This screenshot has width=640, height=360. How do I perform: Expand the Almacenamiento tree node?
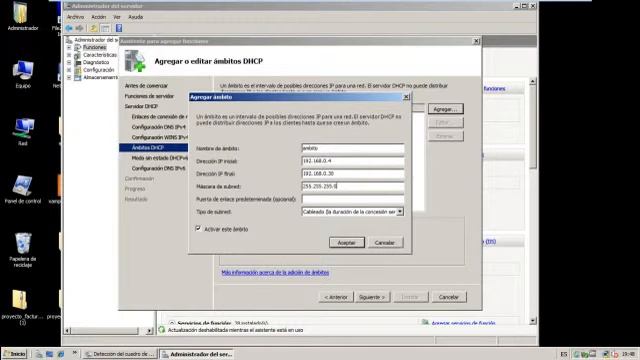[x=69, y=77]
